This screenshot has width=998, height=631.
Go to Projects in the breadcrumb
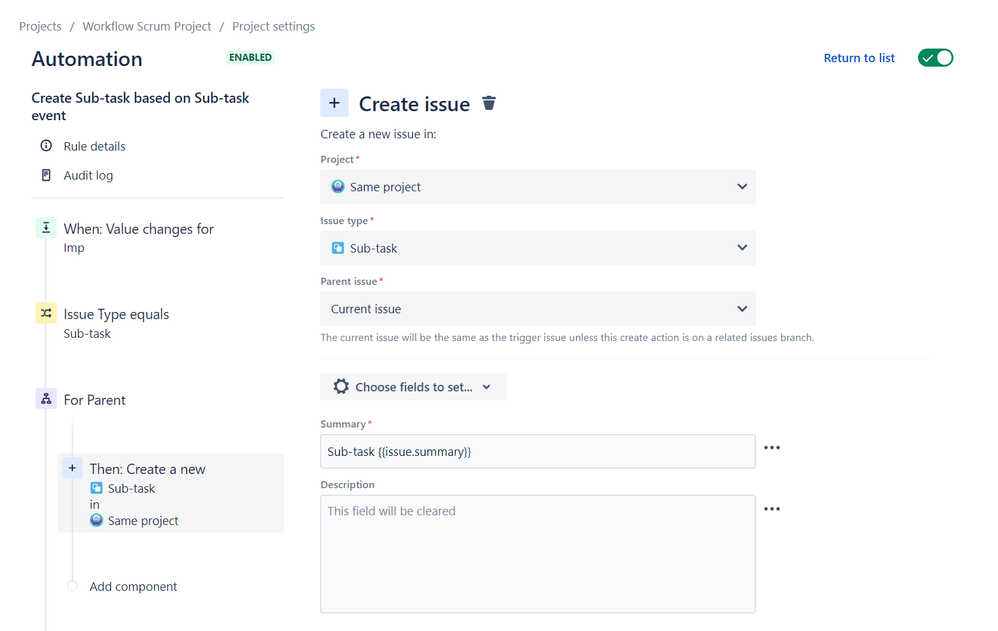pyautogui.click(x=40, y=26)
